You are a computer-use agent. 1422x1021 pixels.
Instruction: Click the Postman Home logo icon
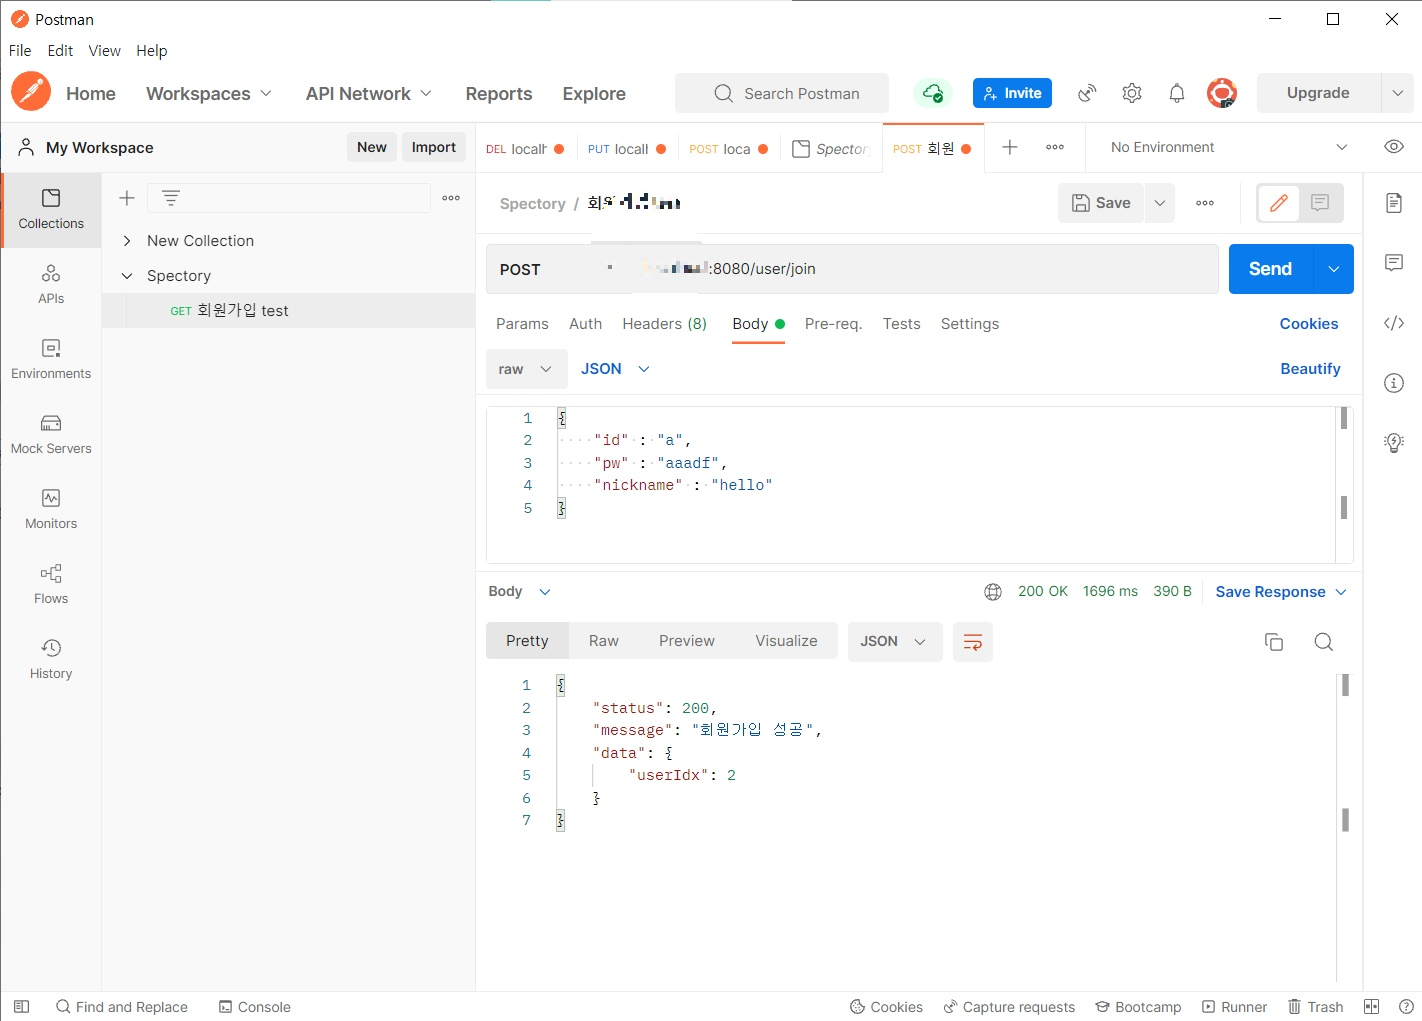(x=31, y=92)
